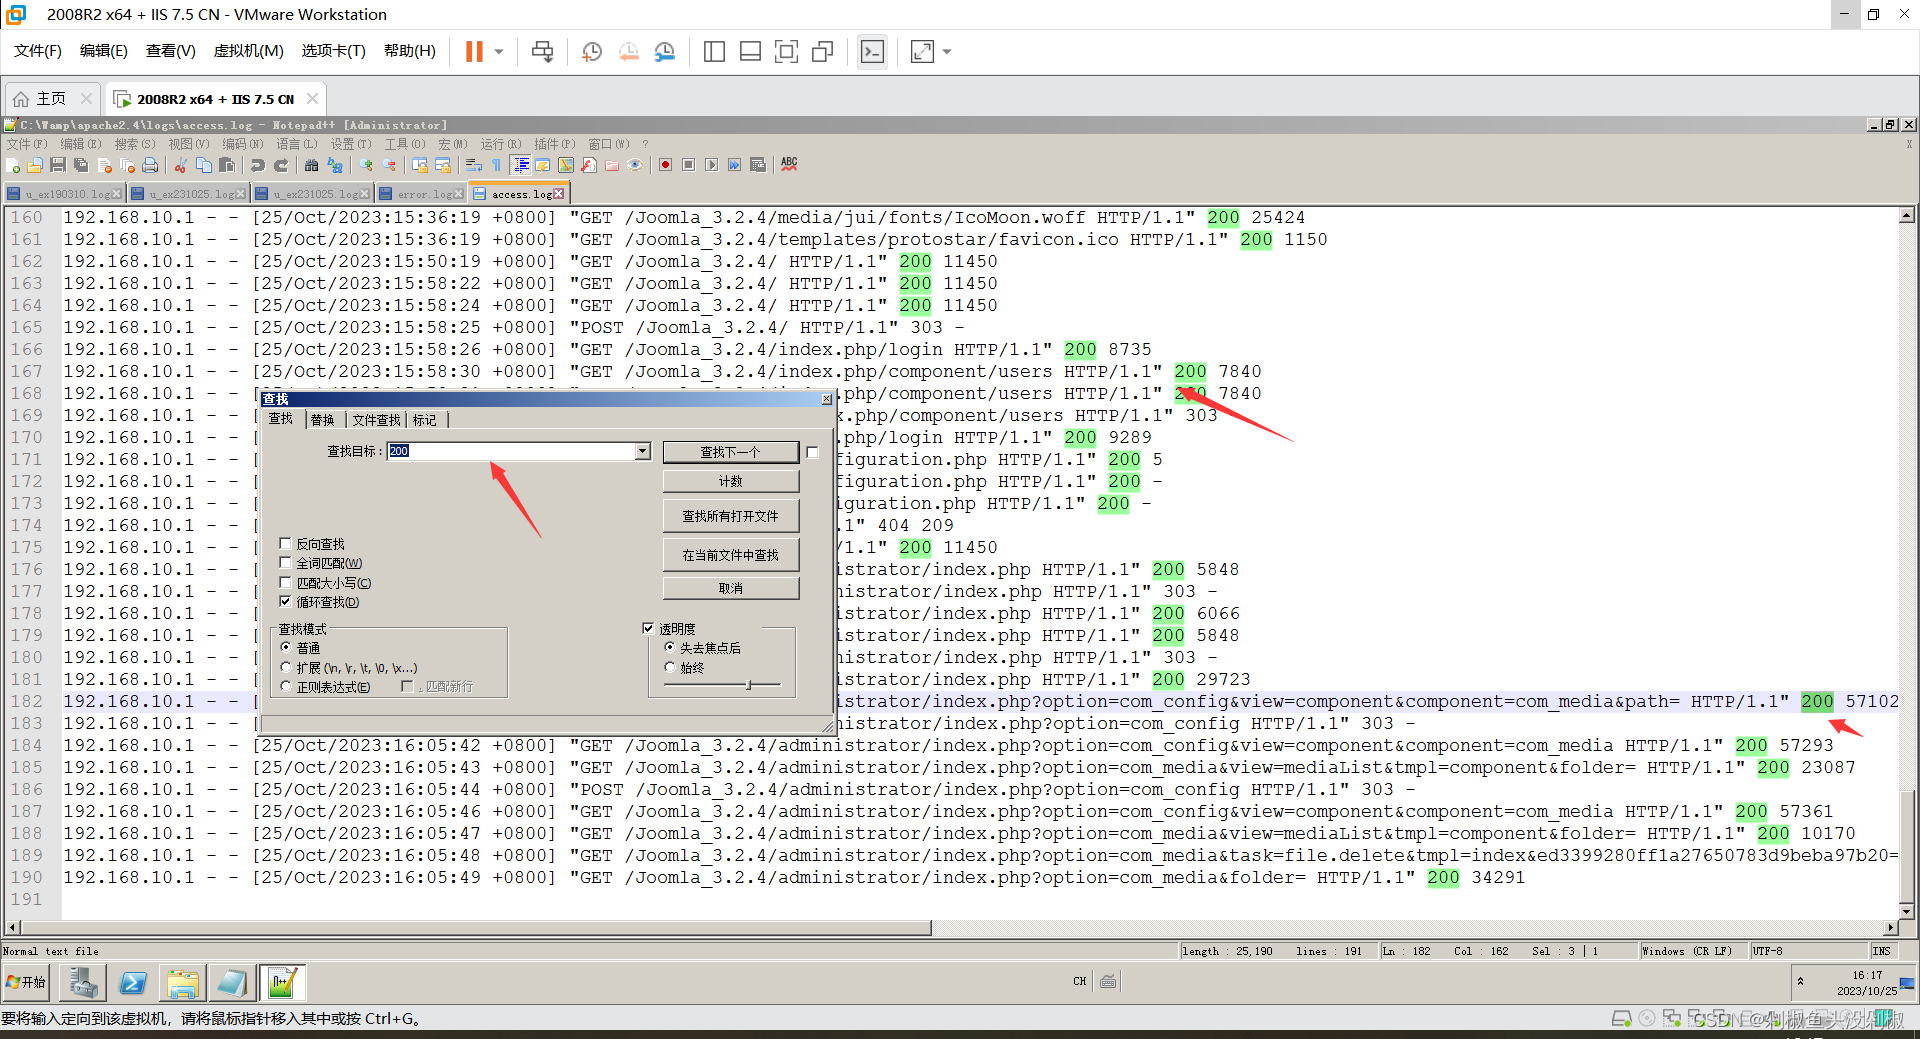Open the Notepad++ 插件(P) menu
This screenshot has height=1039, width=1920.
(555, 144)
